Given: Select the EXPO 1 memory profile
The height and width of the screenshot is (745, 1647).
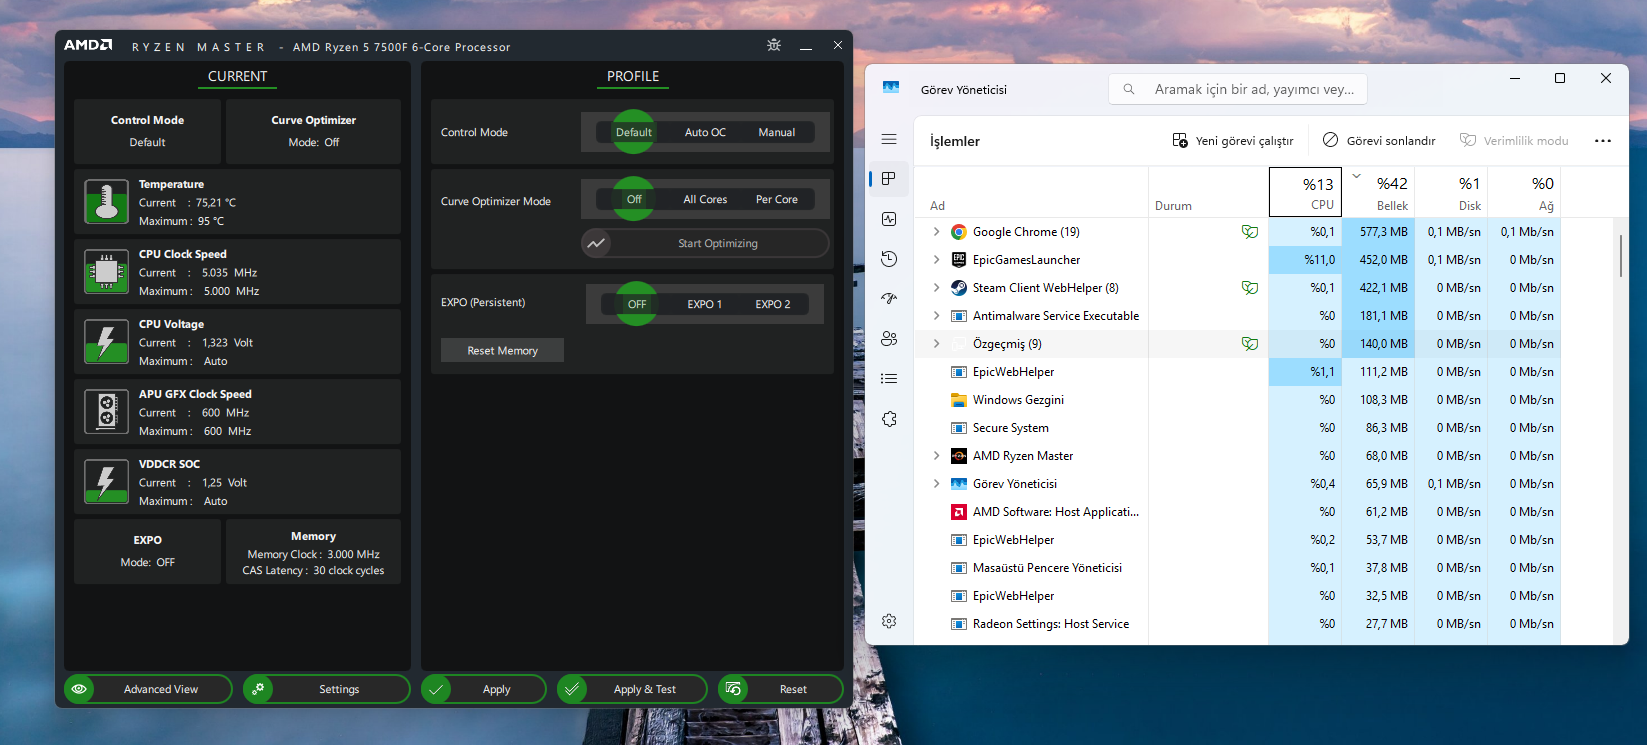Looking at the screenshot, I should click(x=704, y=304).
